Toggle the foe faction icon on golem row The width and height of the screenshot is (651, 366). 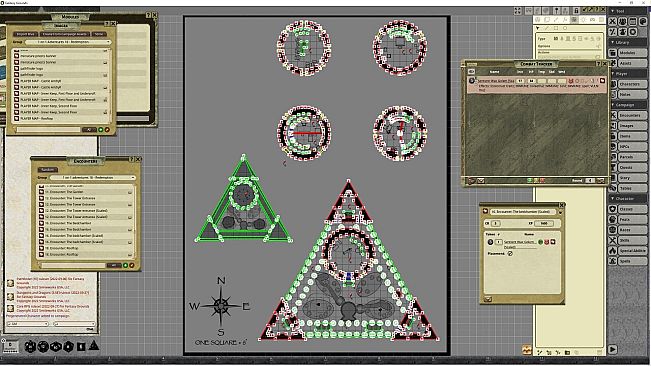click(x=570, y=81)
